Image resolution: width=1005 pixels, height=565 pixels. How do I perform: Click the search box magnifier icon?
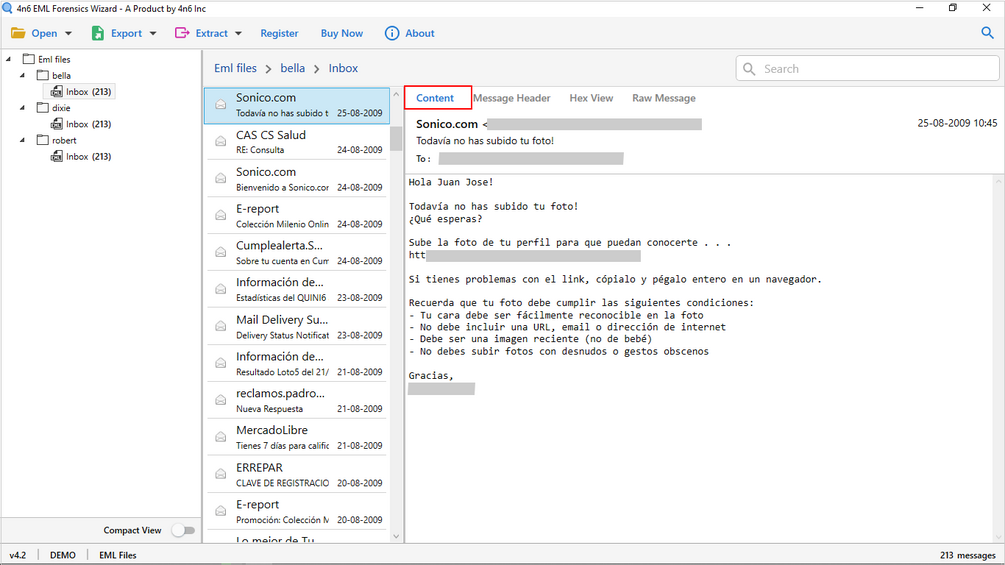point(749,69)
